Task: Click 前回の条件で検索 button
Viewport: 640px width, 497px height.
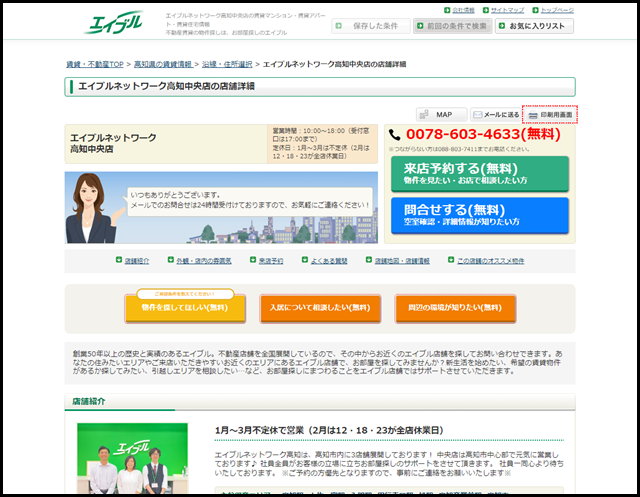Action: 452,26
